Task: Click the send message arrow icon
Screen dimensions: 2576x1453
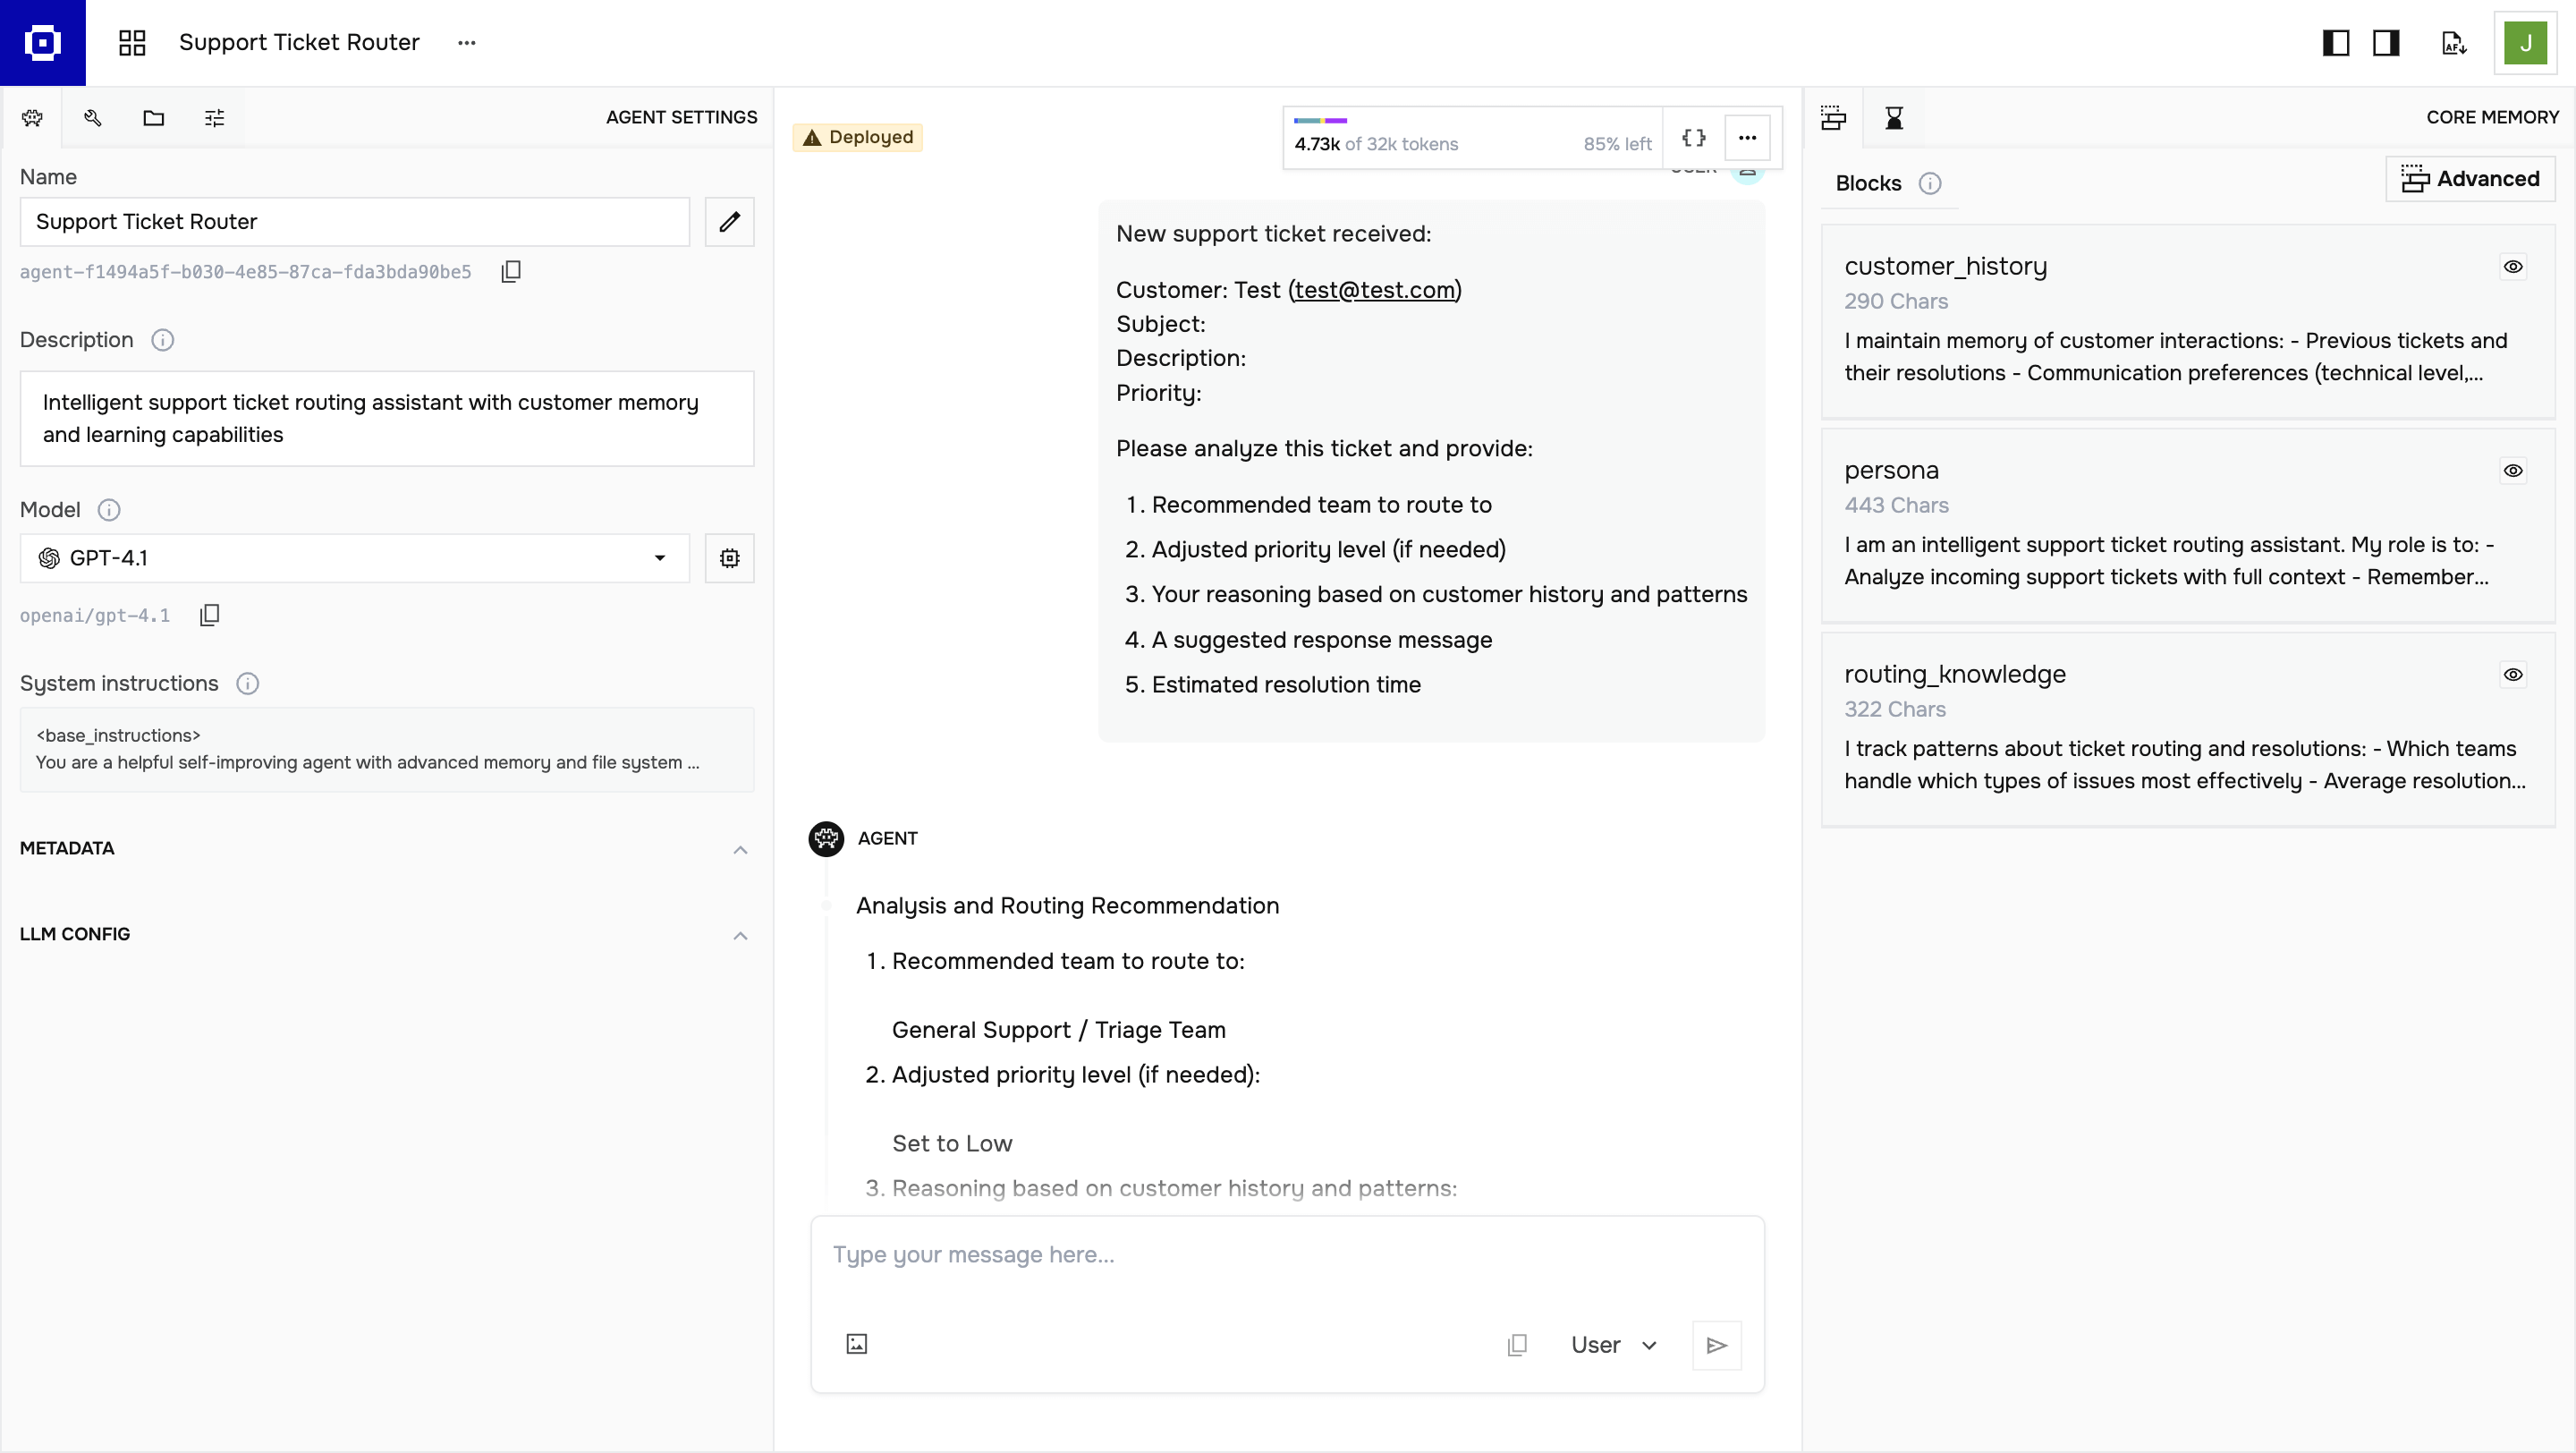Action: point(1716,1345)
